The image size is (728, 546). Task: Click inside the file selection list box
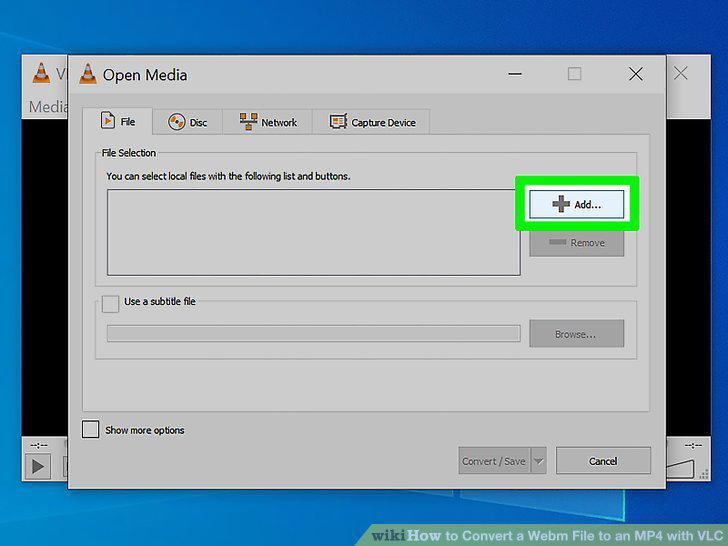click(x=313, y=232)
